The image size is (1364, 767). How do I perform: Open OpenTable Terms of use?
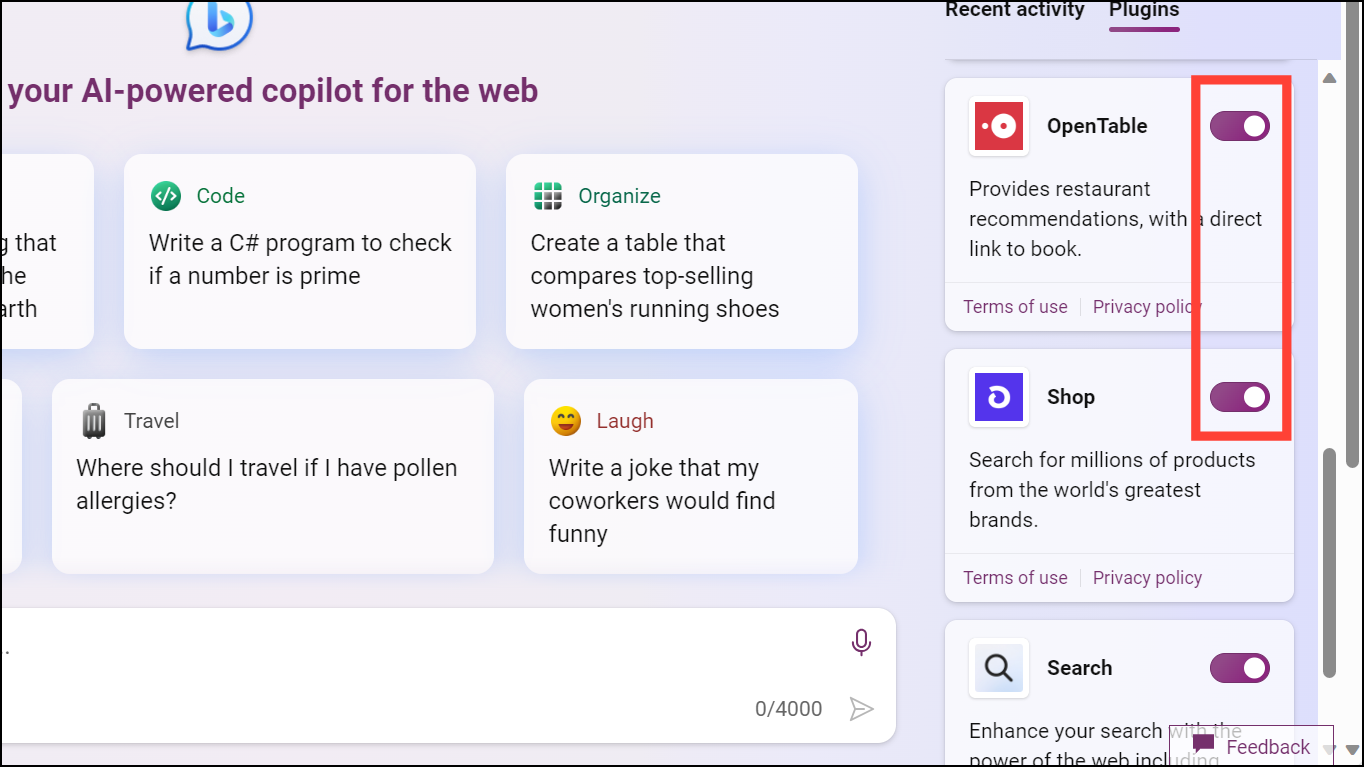(1015, 307)
